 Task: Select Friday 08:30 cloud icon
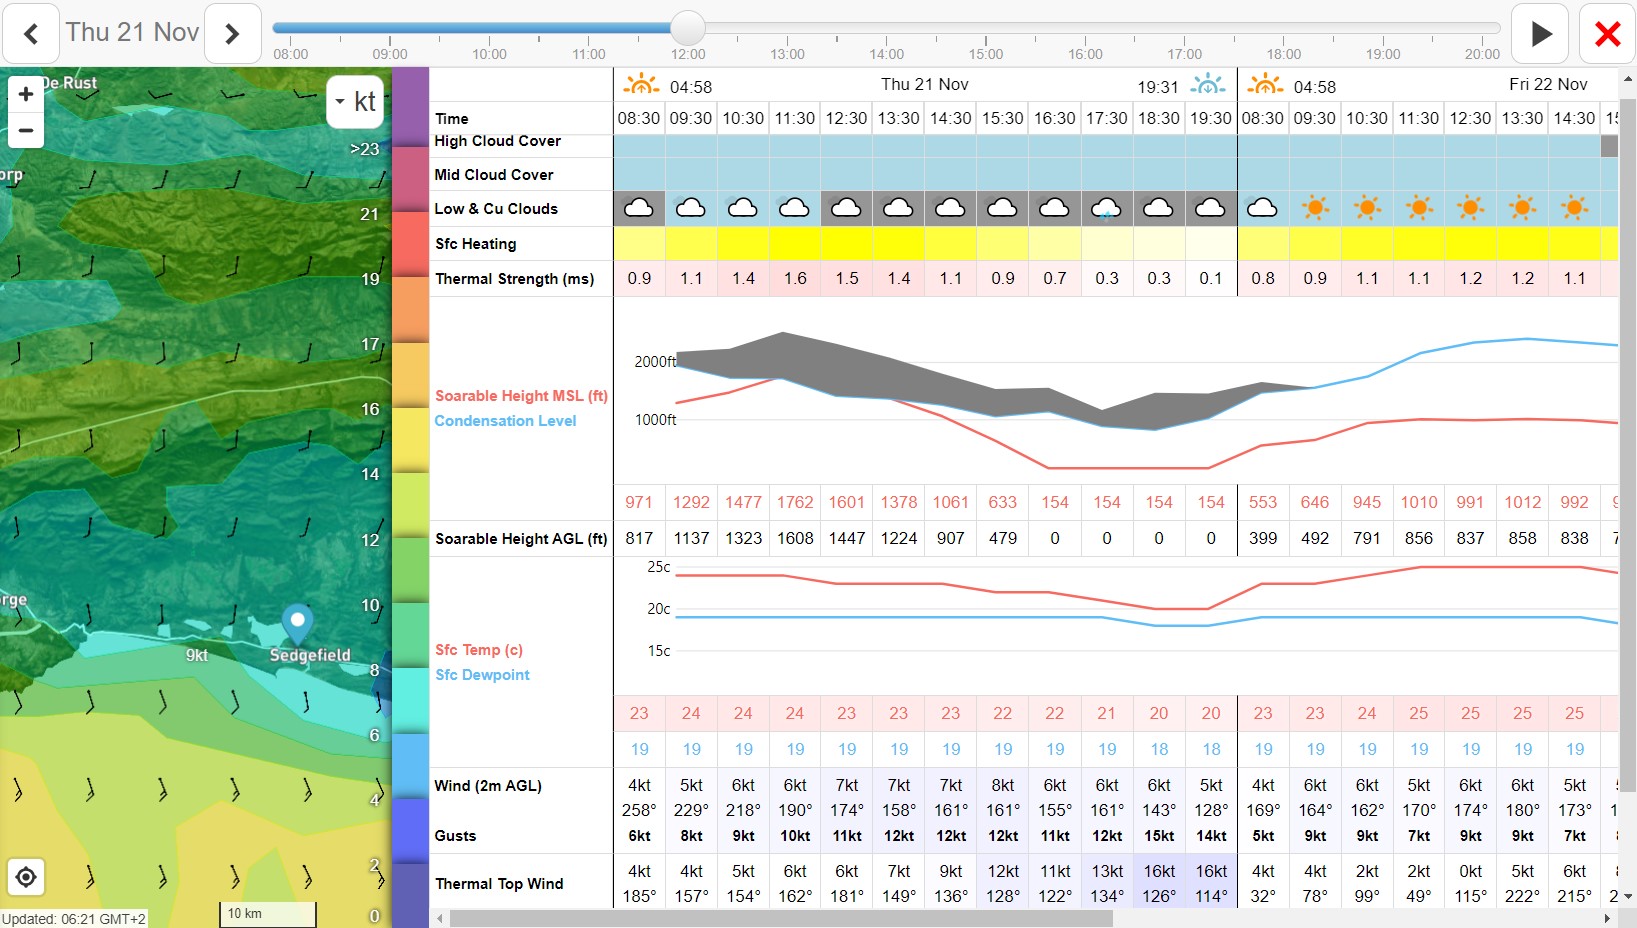[1263, 208]
